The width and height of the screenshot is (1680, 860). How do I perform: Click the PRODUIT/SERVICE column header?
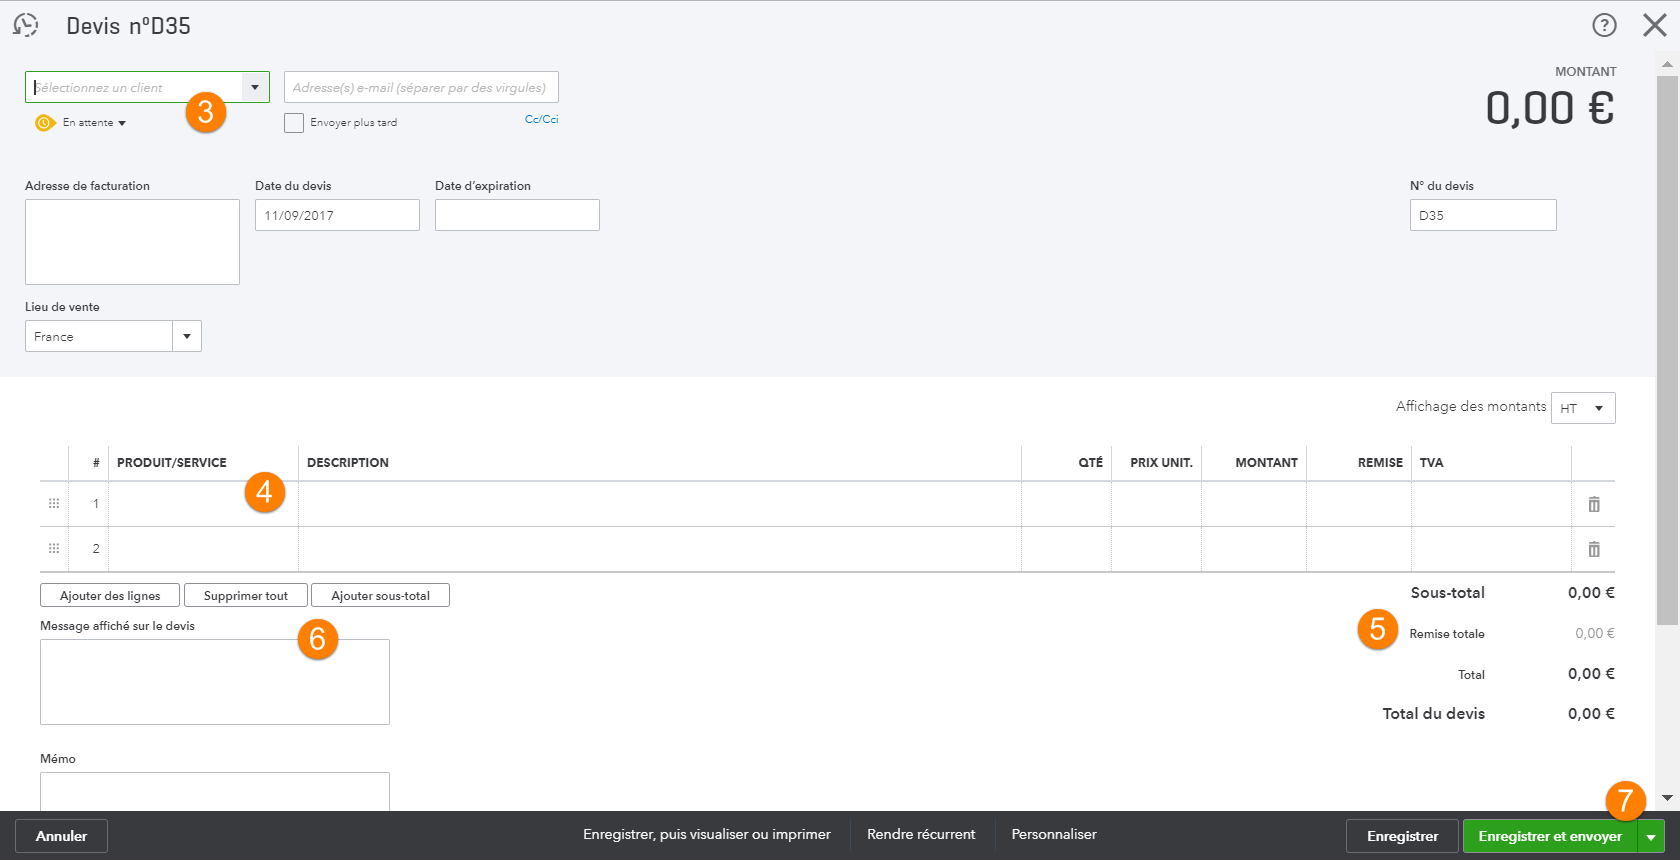(x=172, y=463)
